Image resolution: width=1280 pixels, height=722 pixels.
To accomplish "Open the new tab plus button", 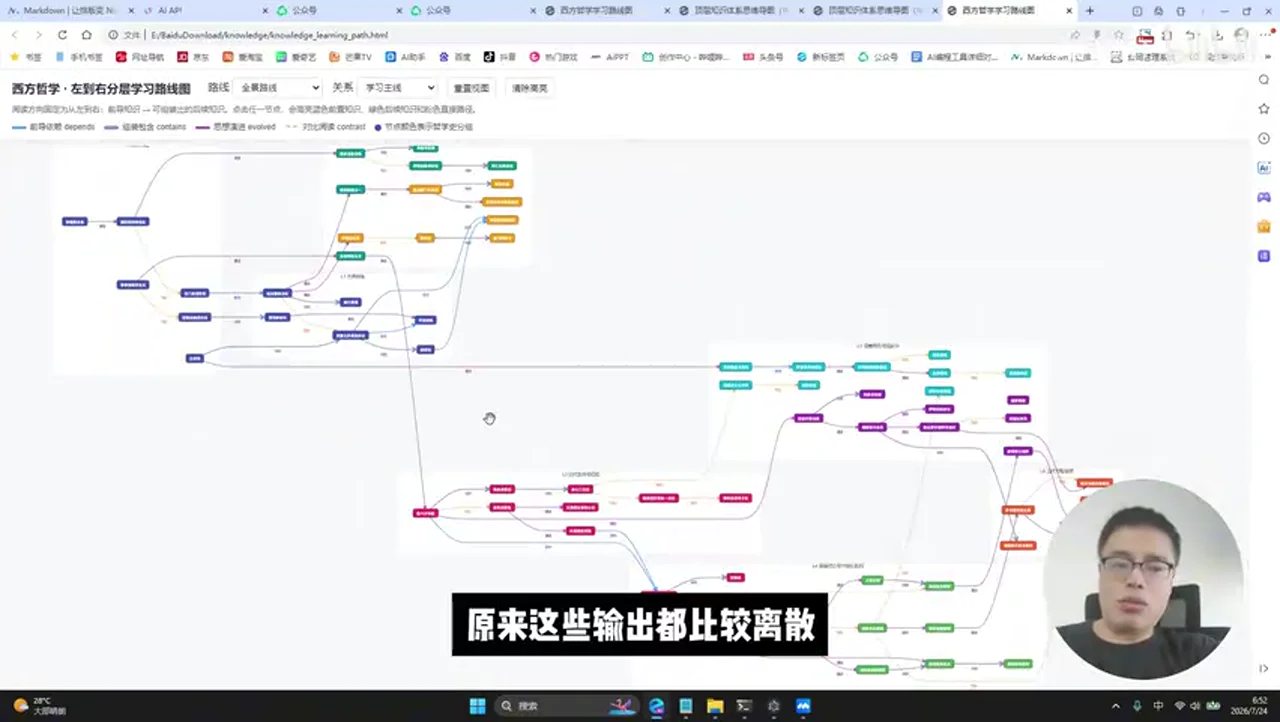I will (1090, 11).
